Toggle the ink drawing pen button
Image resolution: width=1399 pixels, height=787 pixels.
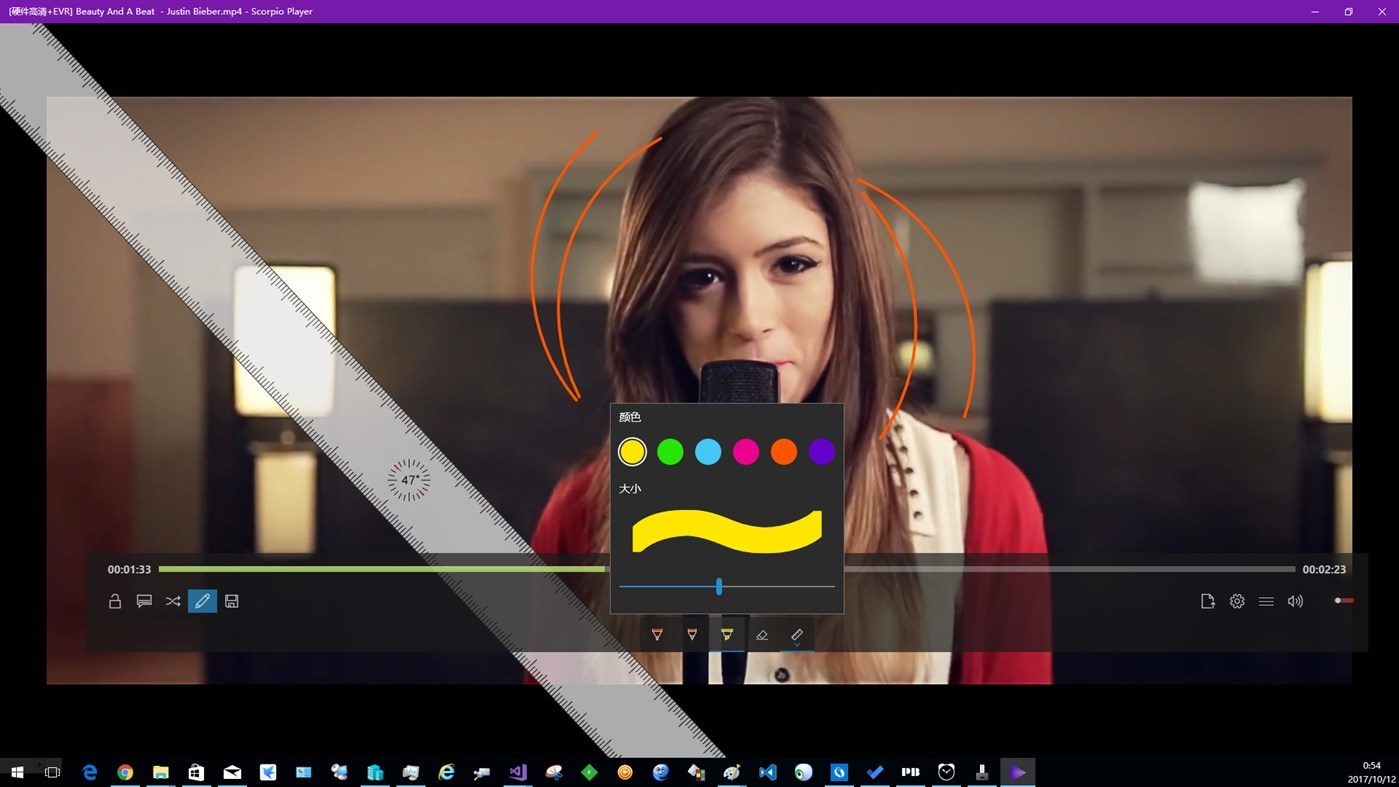(202, 601)
